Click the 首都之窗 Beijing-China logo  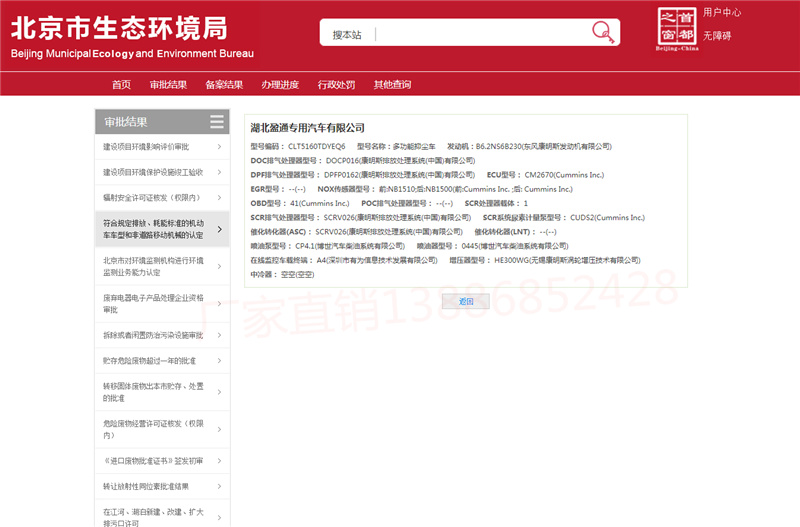click(679, 29)
